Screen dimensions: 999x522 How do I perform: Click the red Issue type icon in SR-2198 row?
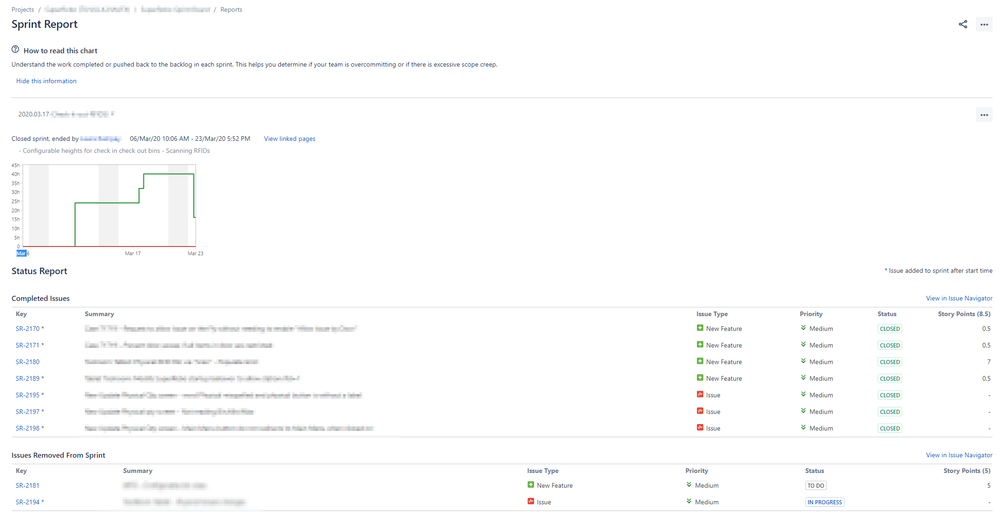pos(700,428)
